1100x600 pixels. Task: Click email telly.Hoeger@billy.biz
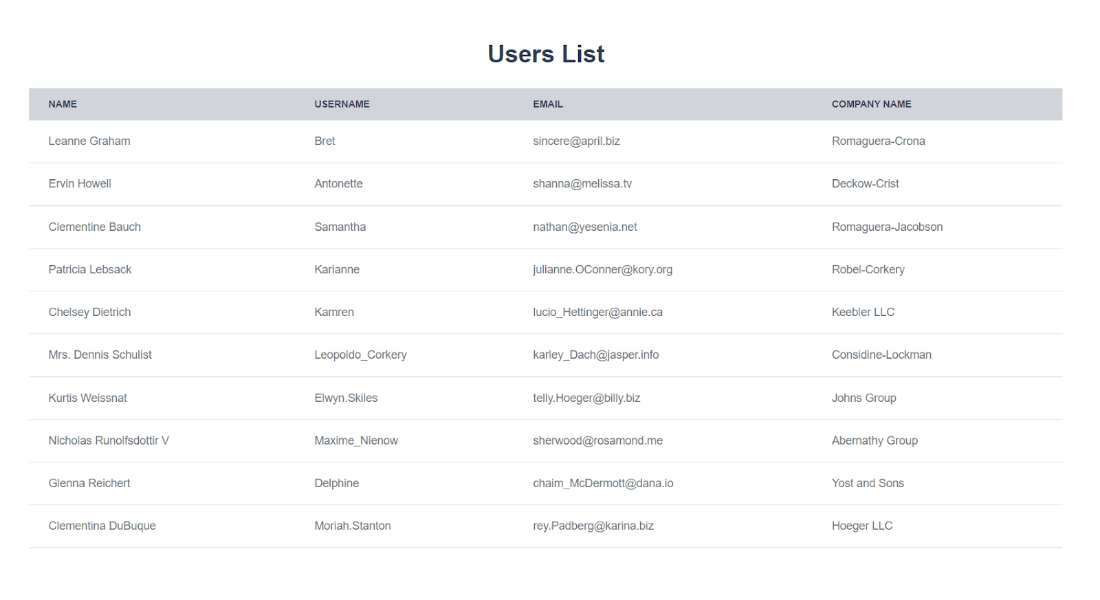[586, 398]
